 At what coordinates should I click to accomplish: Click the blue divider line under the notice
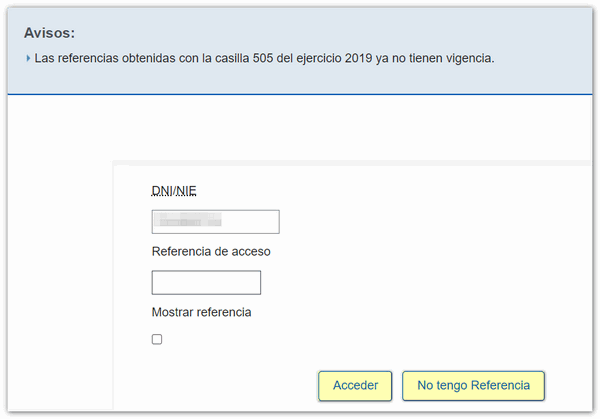pos(300,94)
